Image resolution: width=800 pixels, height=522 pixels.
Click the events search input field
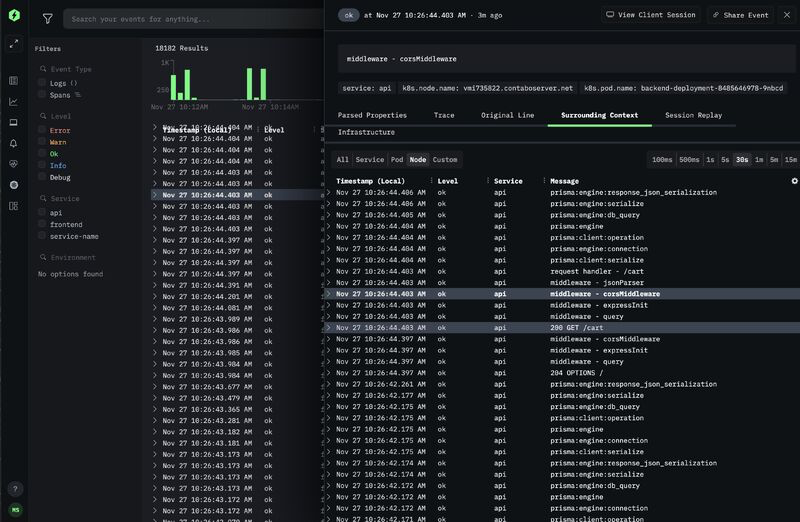pos(193,19)
